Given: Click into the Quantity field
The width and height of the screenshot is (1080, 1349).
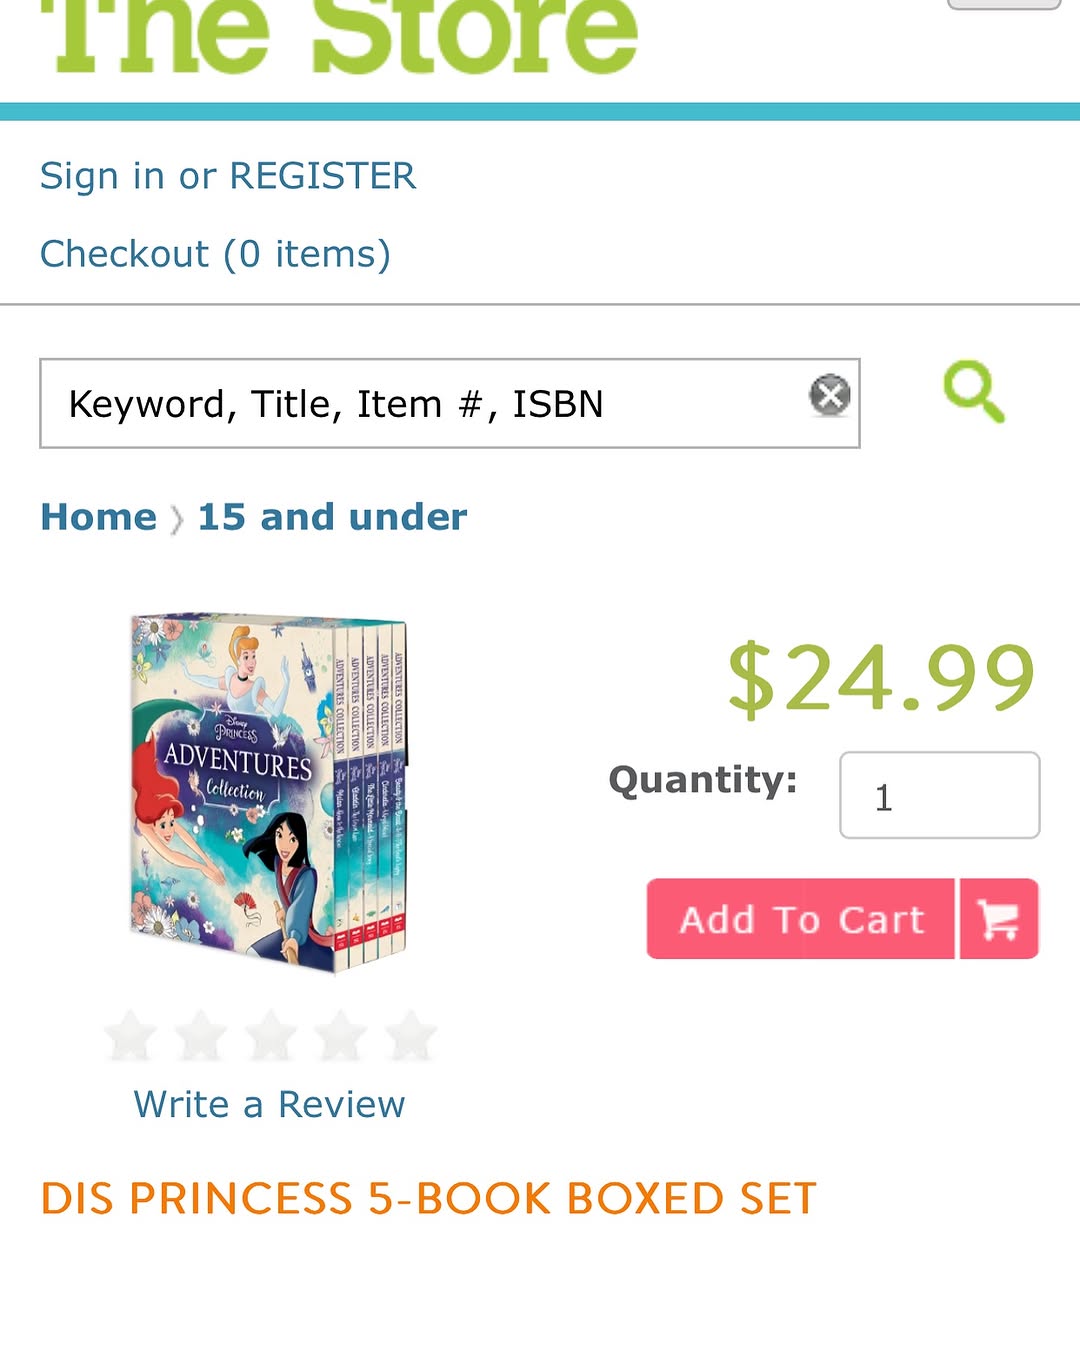Looking at the screenshot, I should 939,796.
